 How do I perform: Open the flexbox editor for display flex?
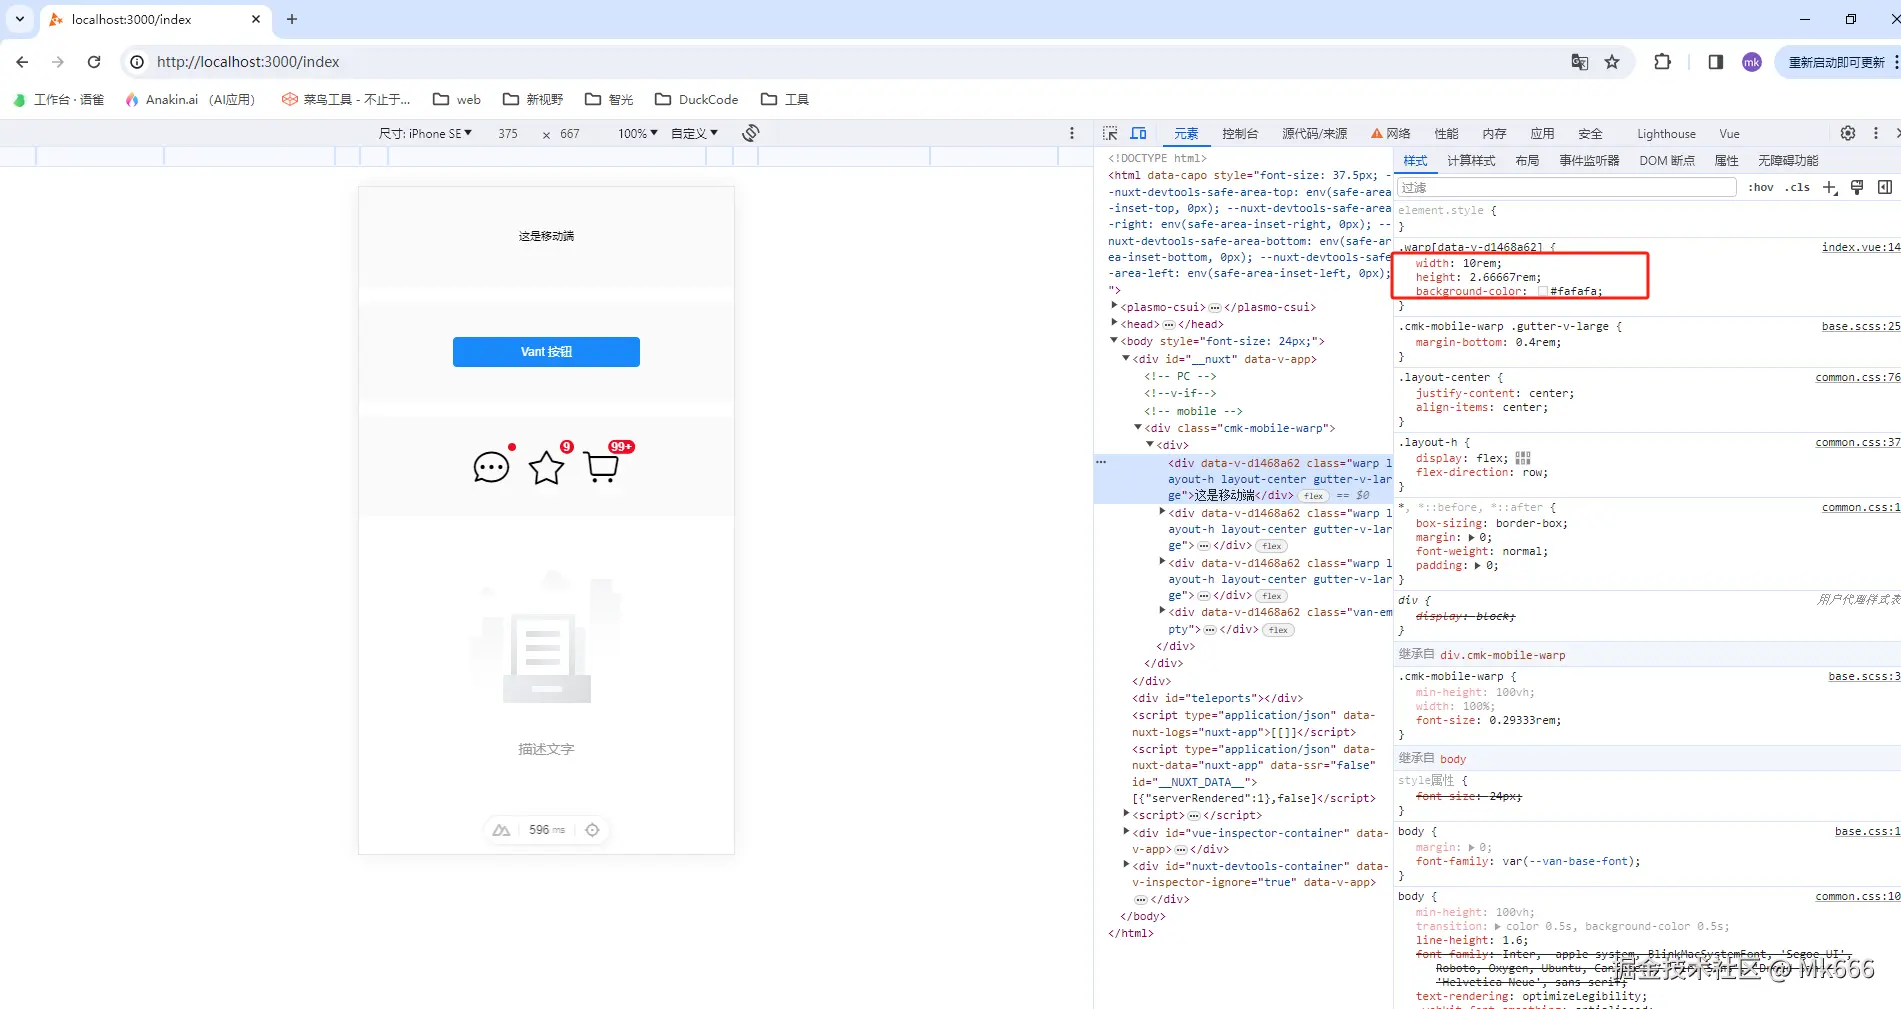tap(1523, 458)
